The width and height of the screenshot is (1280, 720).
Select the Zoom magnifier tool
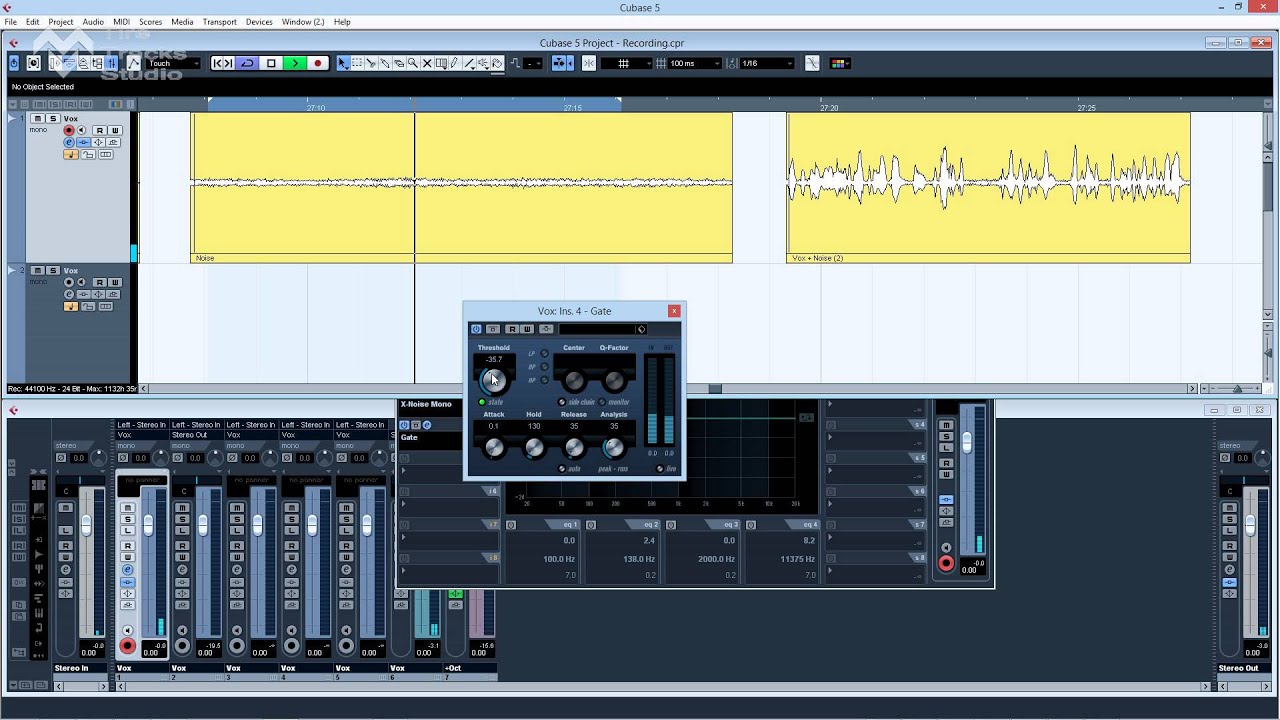pyautogui.click(x=412, y=63)
